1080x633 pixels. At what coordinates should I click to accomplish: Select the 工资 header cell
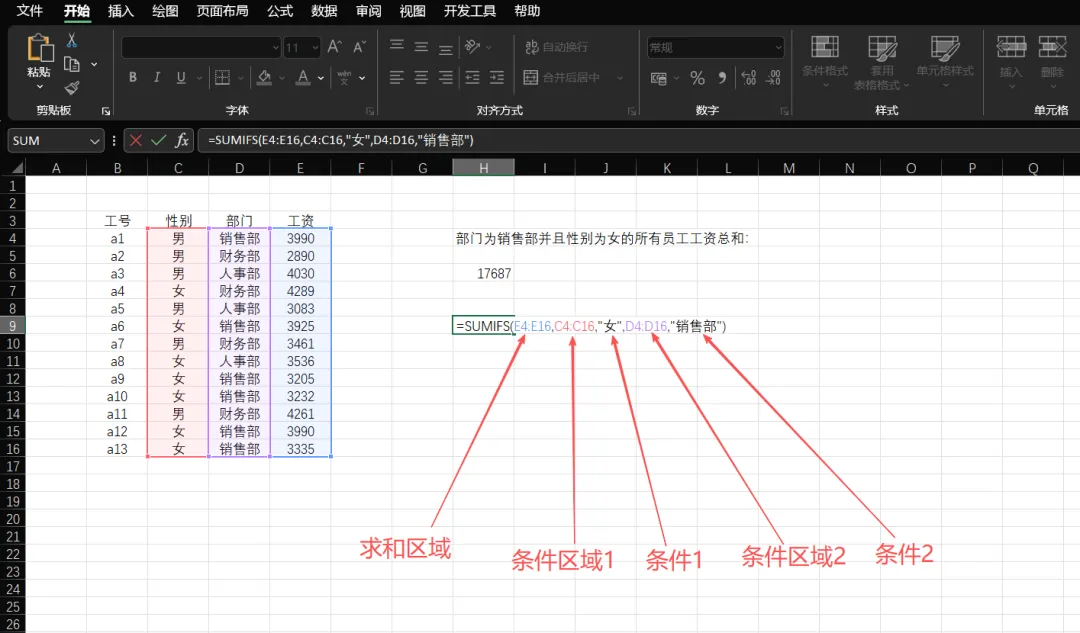point(300,220)
